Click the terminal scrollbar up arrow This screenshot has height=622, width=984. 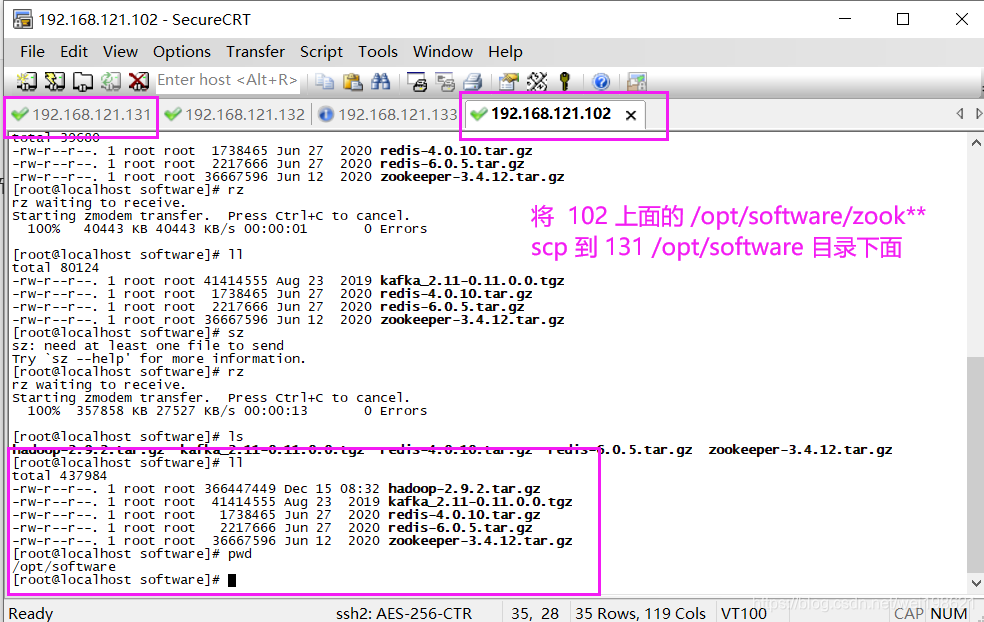click(x=976, y=143)
